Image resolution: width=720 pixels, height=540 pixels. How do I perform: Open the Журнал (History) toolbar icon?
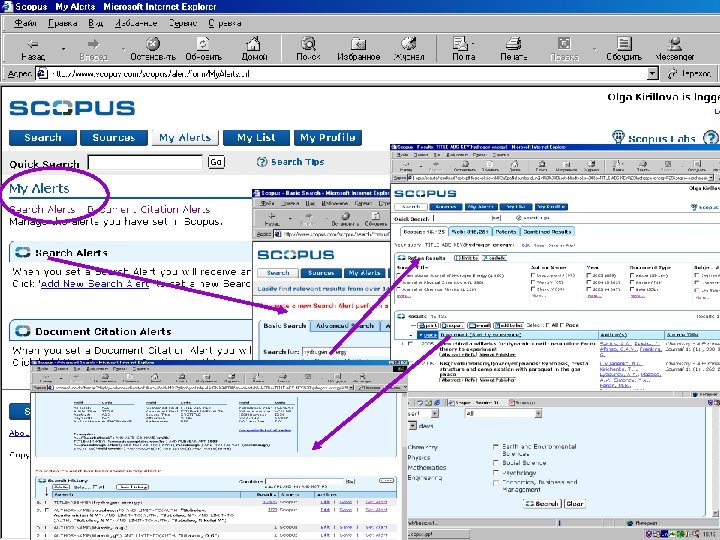coord(408,44)
